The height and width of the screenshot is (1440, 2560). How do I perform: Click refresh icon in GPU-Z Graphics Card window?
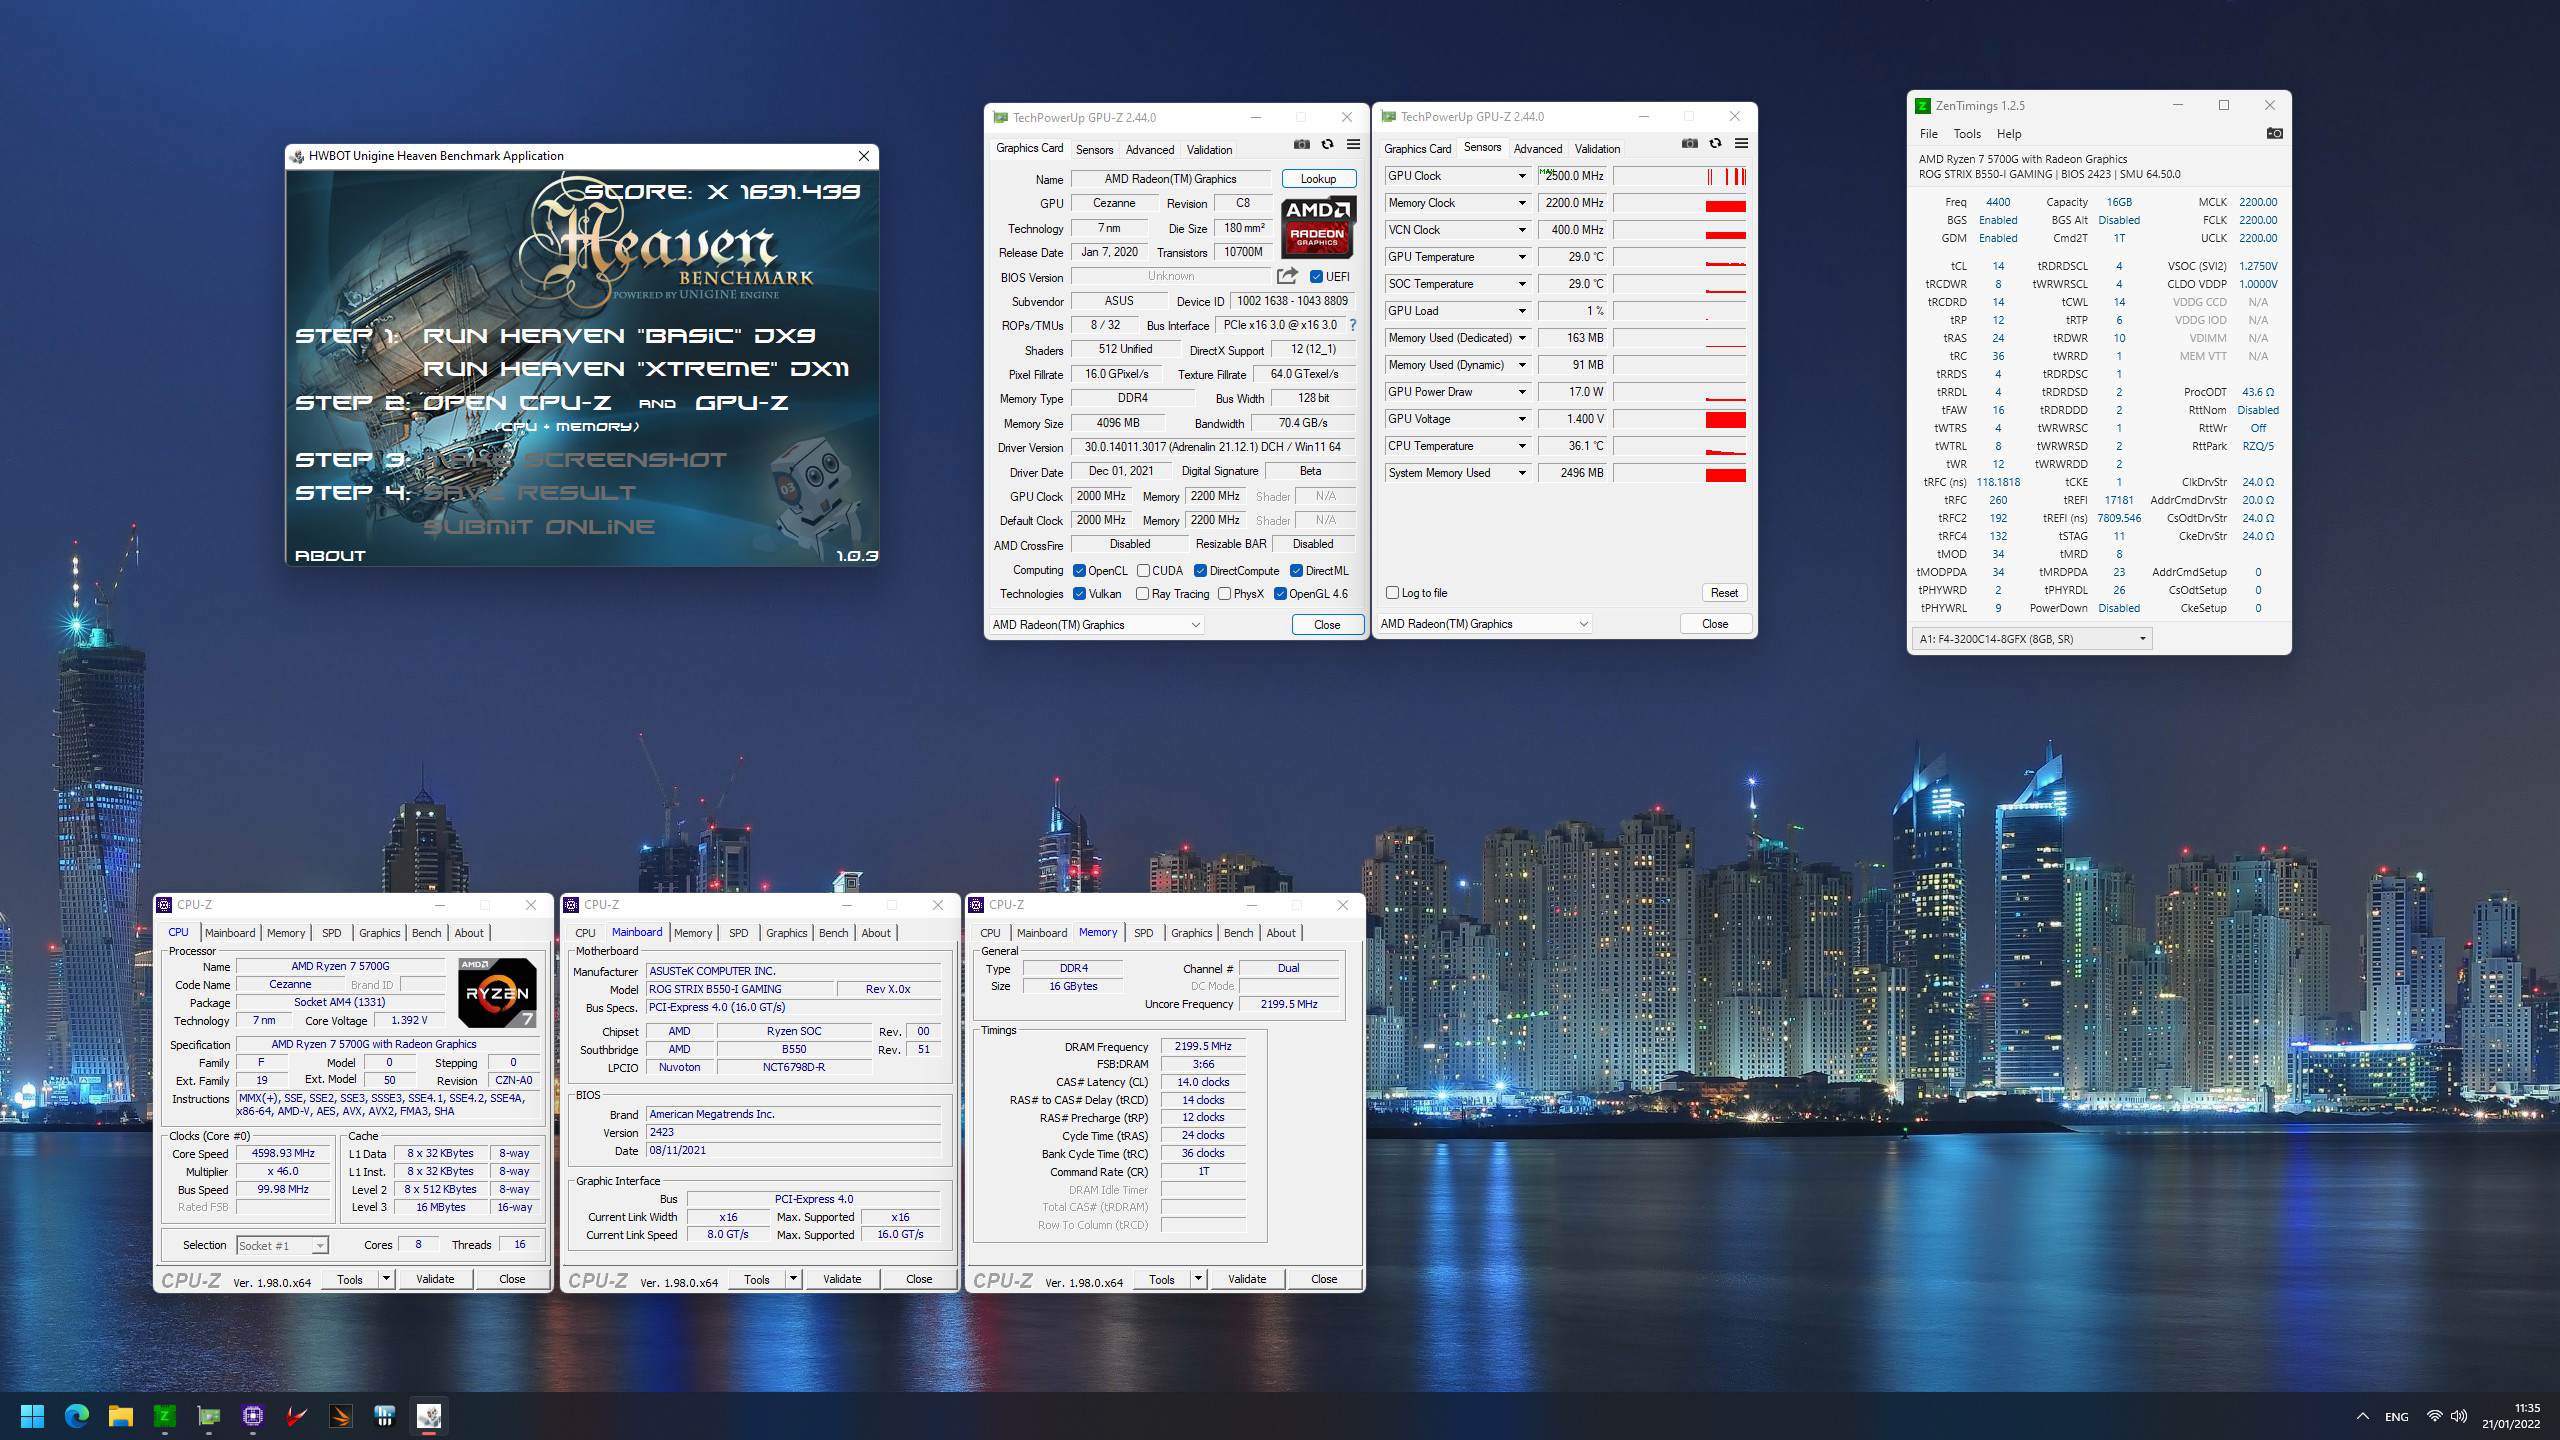[1327, 144]
